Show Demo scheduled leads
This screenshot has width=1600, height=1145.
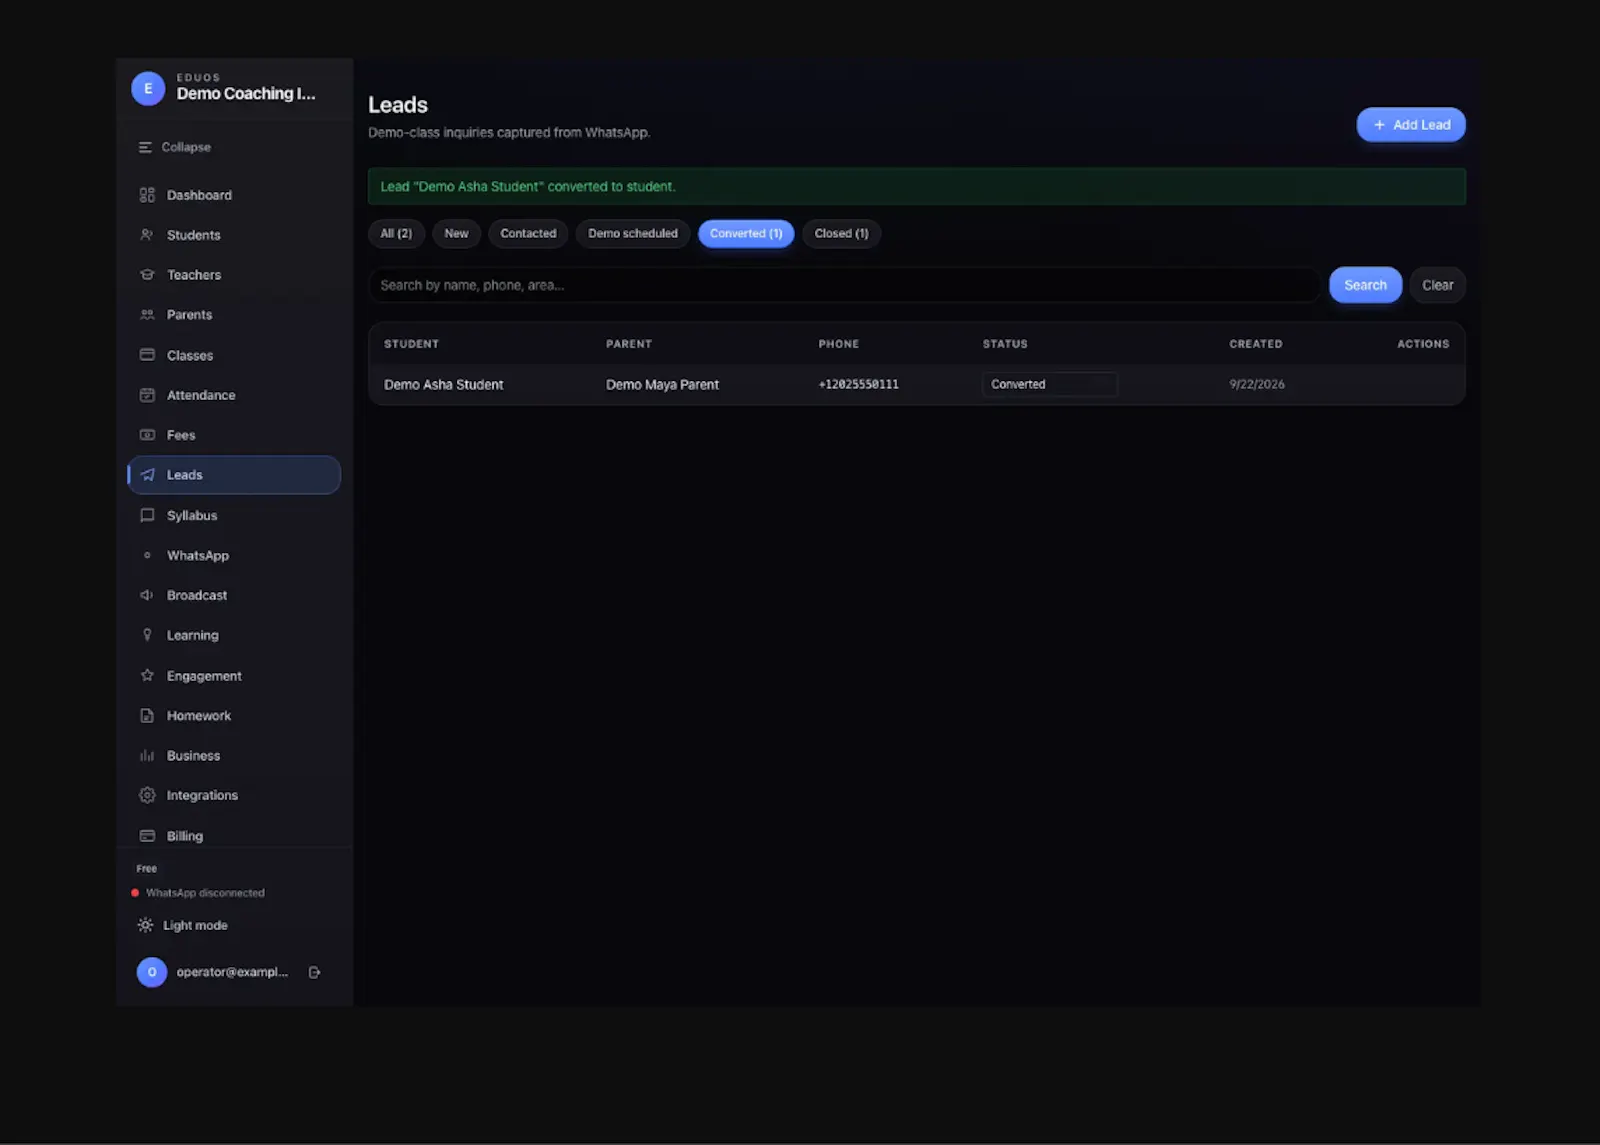tap(633, 233)
